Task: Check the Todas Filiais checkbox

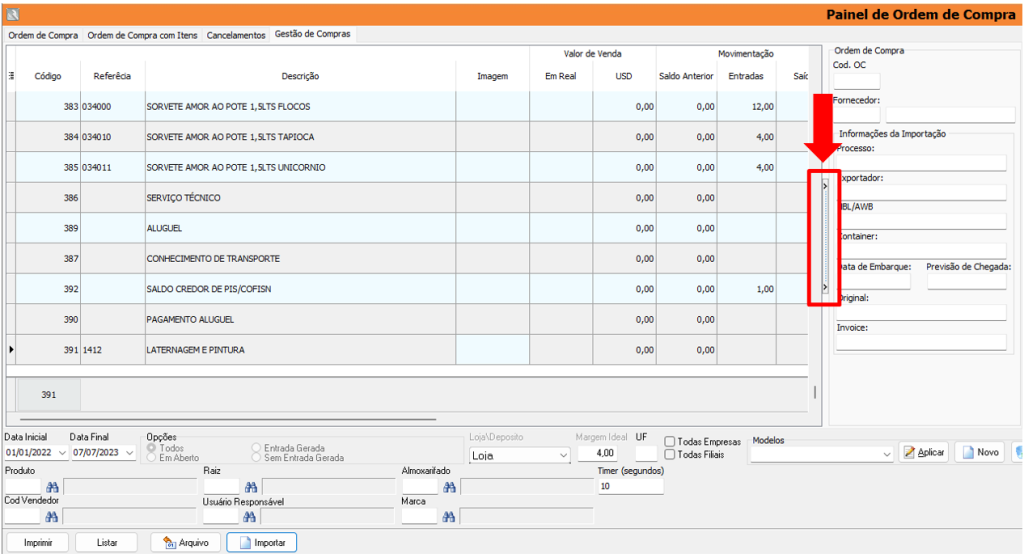Action: pos(669,455)
